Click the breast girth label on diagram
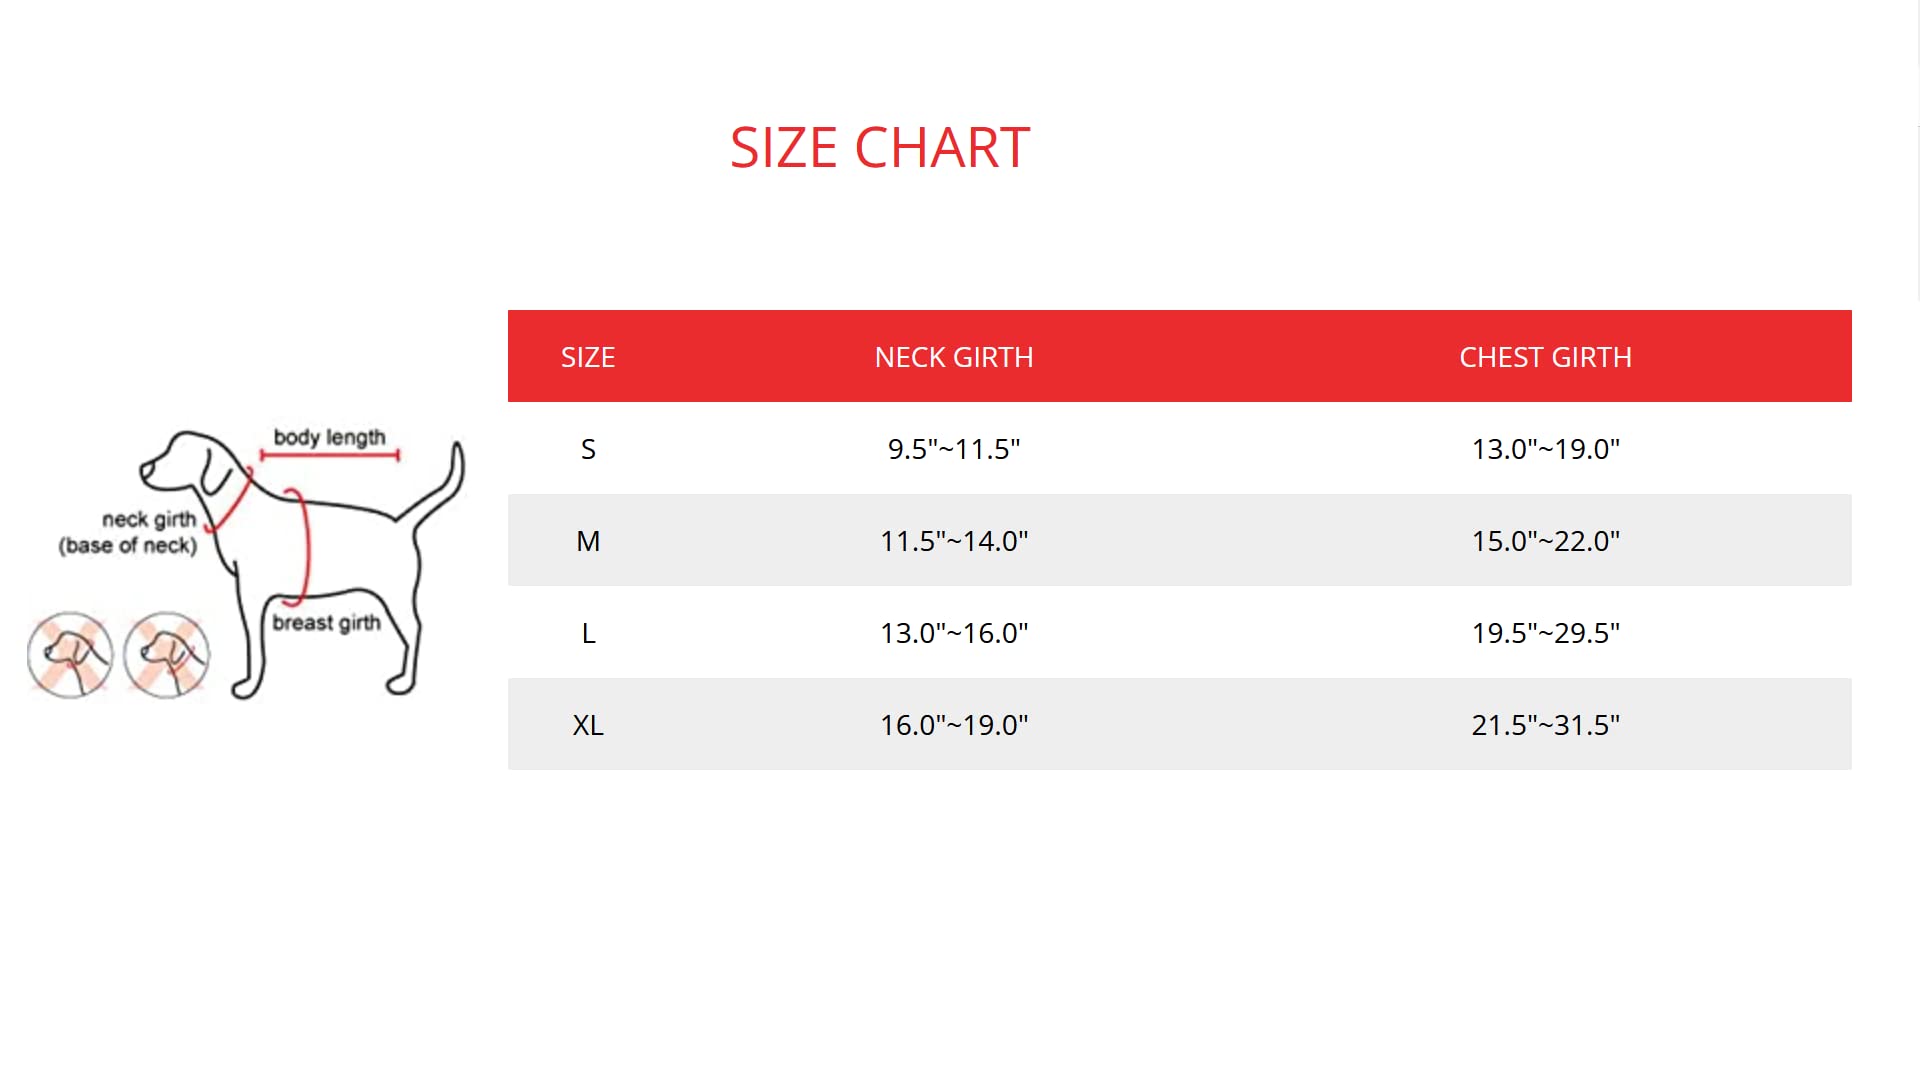 tap(326, 623)
